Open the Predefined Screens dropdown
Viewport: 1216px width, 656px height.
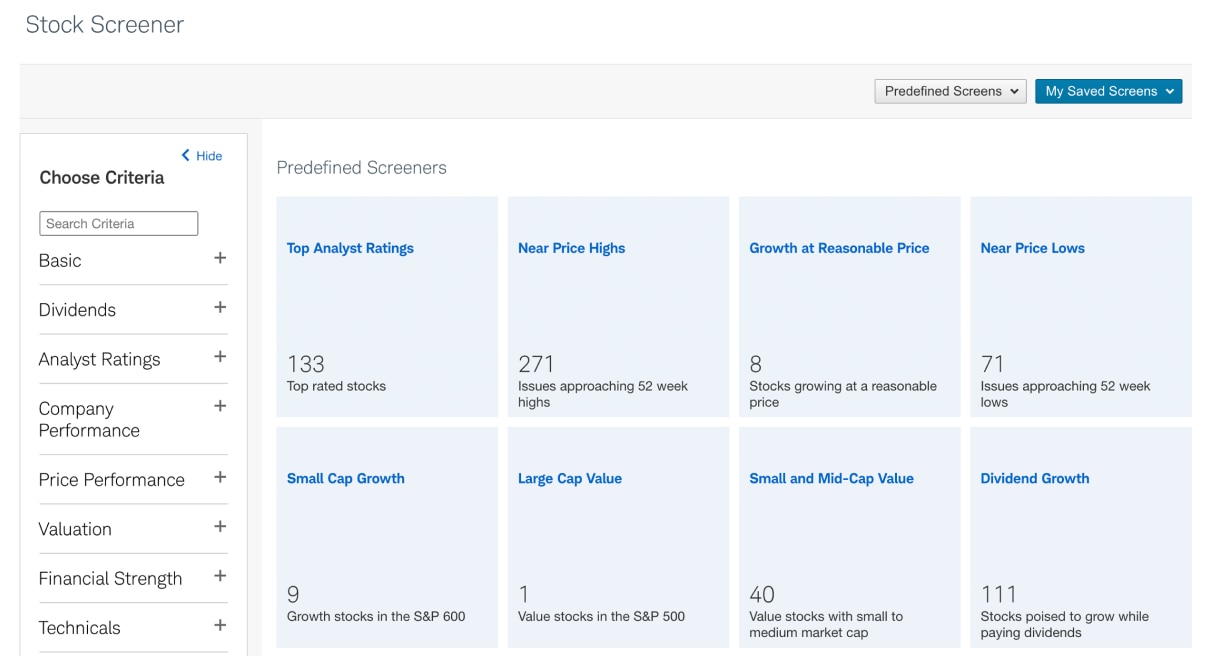pyautogui.click(x=949, y=90)
